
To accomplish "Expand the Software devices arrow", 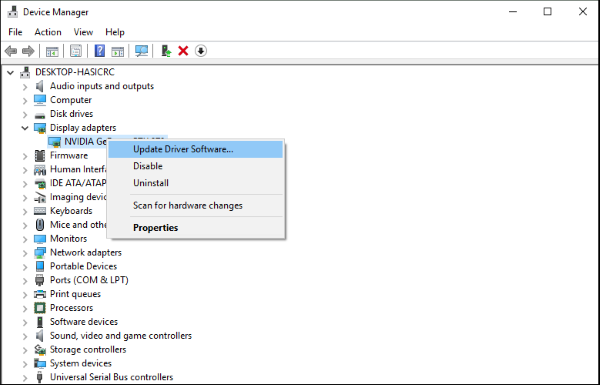I will 25,322.
